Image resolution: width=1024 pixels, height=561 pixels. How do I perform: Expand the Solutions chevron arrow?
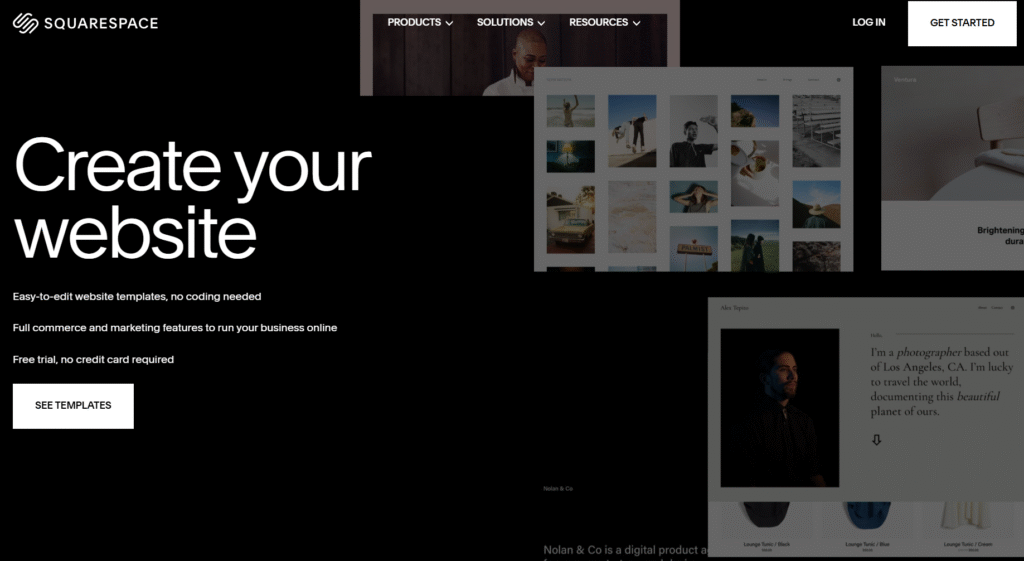click(541, 23)
